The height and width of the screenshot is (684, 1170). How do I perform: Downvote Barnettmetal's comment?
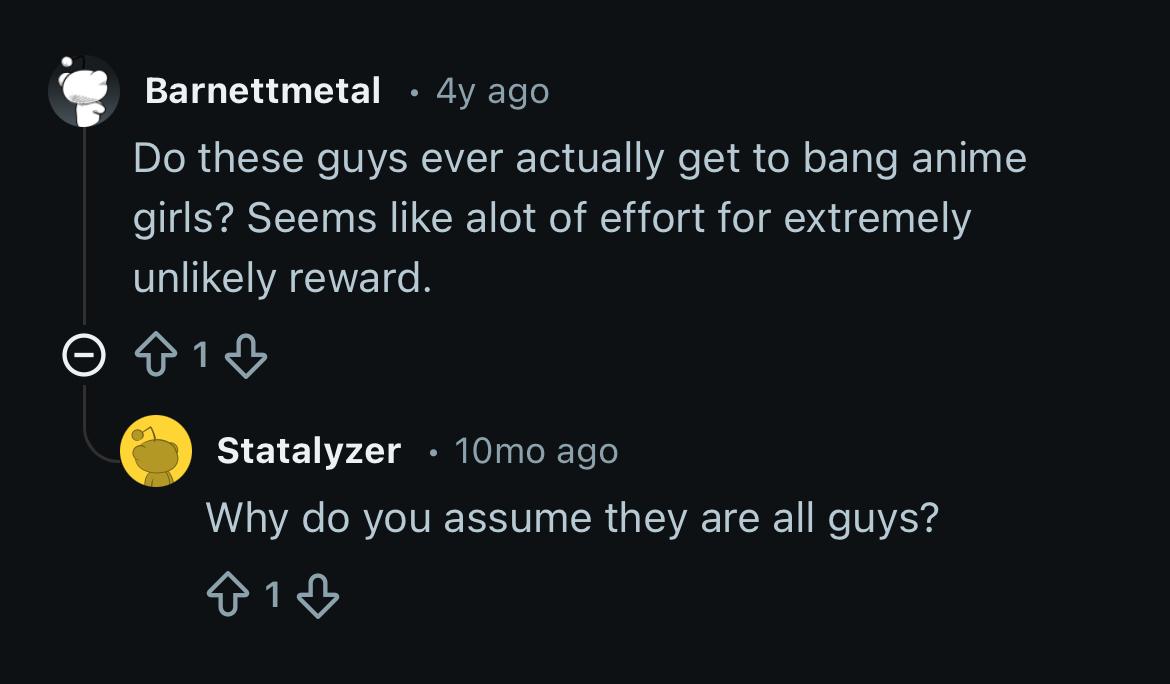245,356
